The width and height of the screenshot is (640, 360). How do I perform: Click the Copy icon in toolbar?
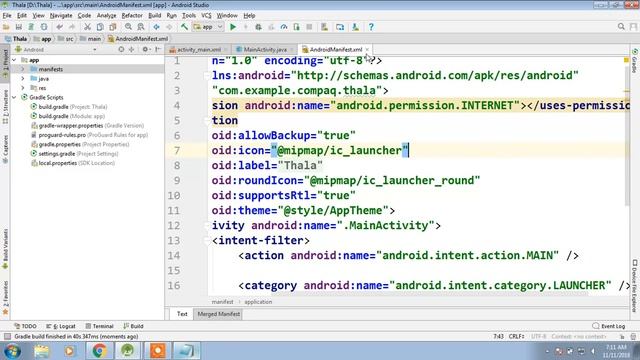(100, 27)
